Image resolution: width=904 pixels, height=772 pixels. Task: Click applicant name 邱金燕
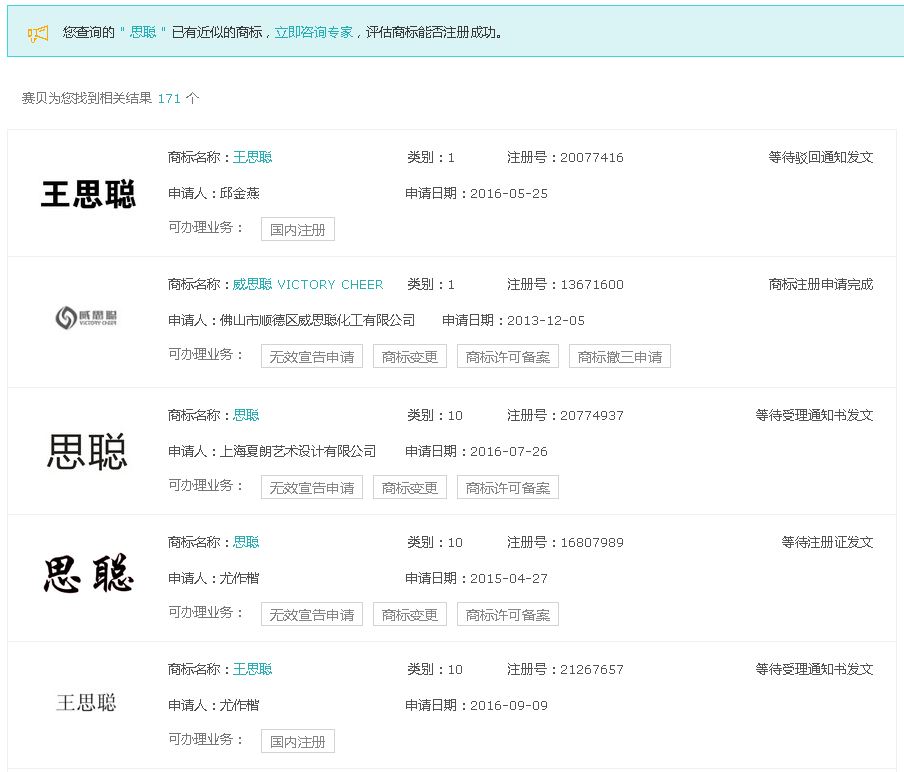coord(240,193)
